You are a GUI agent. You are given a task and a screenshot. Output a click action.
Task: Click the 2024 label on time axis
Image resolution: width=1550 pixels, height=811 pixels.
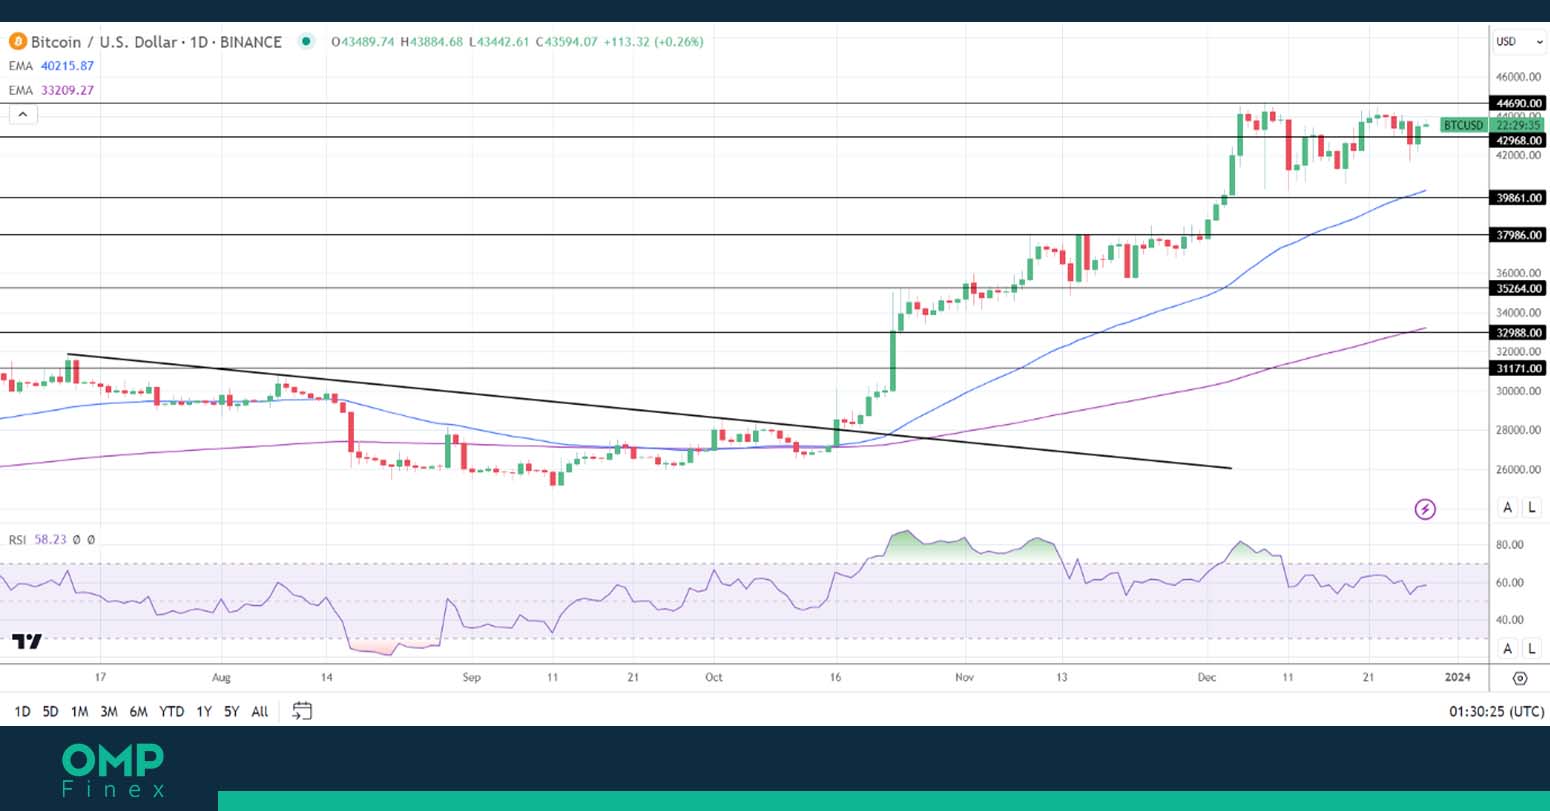[x=1458, y=677]
